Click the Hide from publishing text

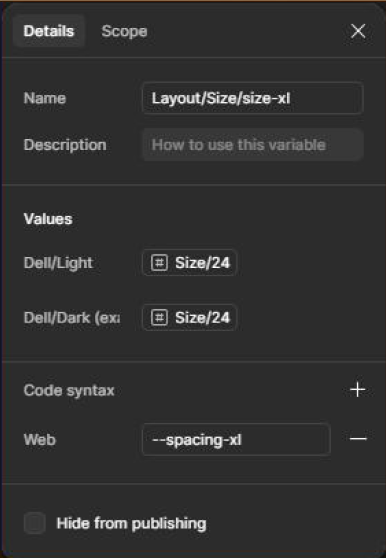(x=132, y=523)
